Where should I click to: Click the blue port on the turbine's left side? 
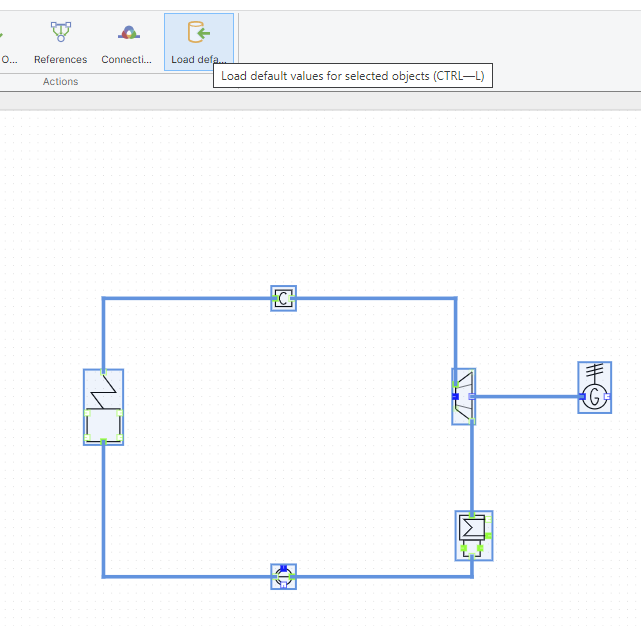[x=455, y=397]
